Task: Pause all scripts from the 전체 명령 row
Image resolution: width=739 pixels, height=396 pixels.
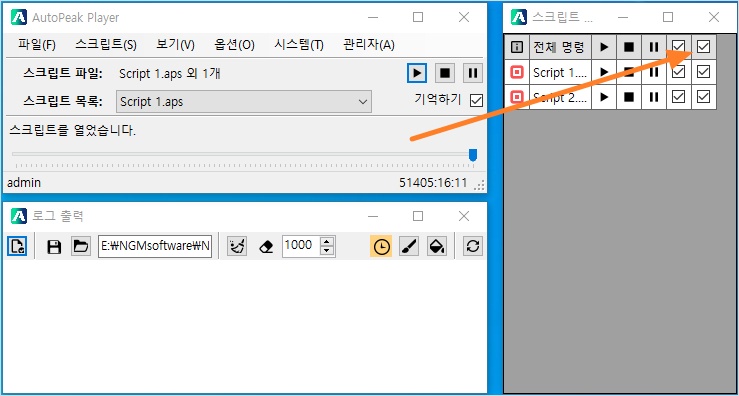Action: [x=654, y=47]
